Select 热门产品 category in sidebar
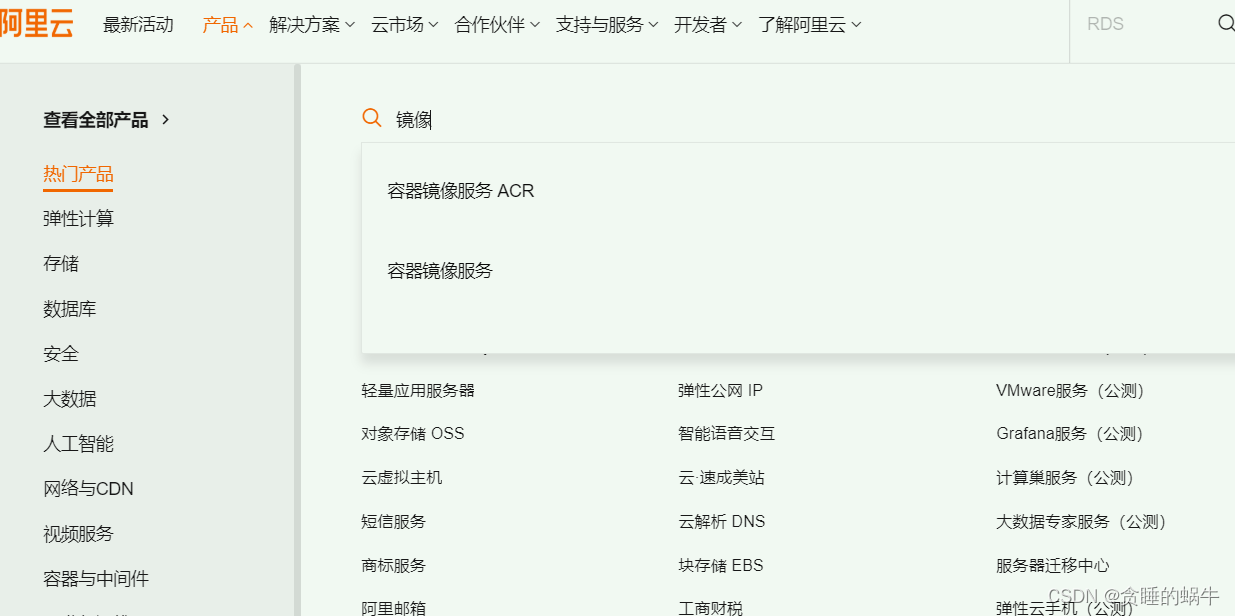1235x616 pixels. (78, 174)
